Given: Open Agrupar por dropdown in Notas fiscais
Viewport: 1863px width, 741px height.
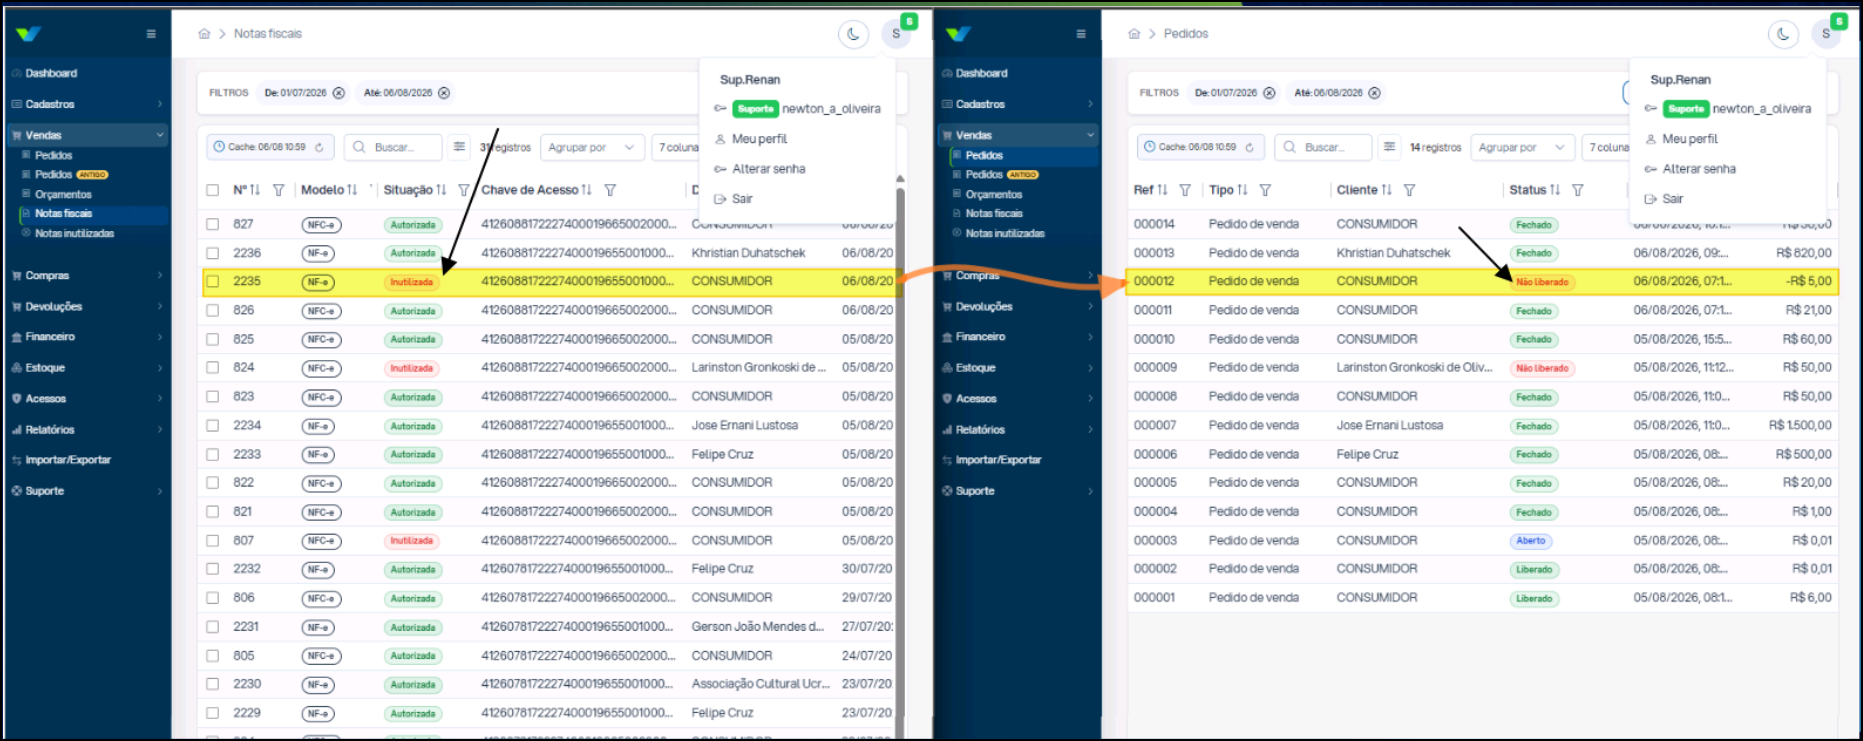Looking at the screenshot, I should pos(592,147).
